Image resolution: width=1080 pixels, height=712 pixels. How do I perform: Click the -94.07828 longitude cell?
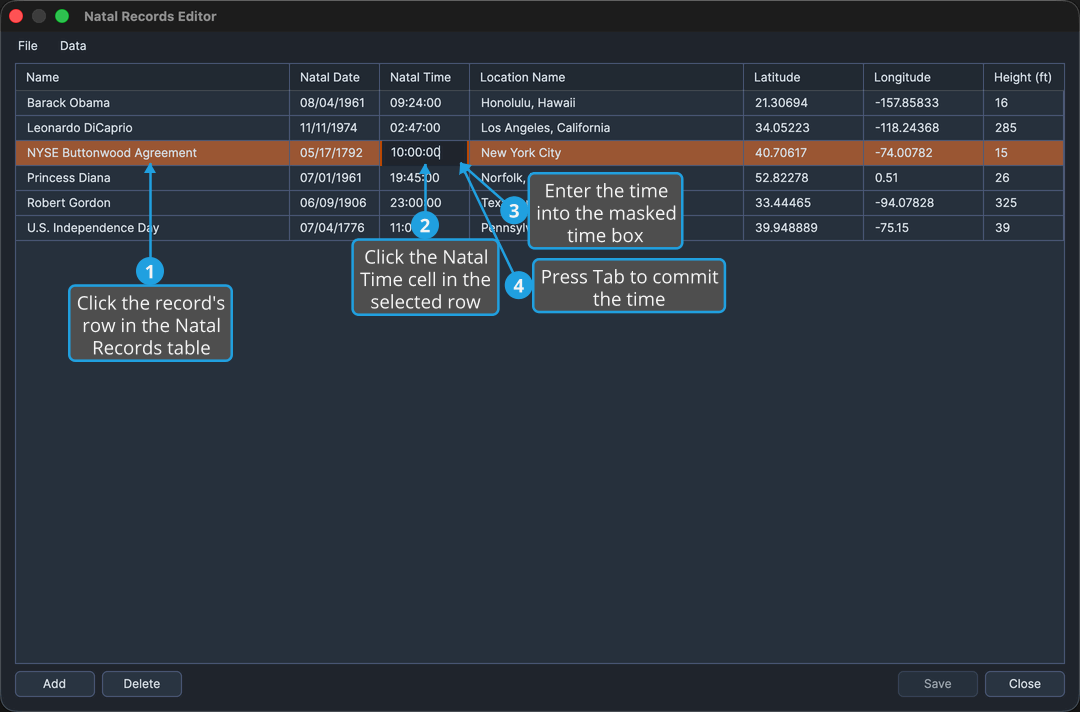pos(923,202)
